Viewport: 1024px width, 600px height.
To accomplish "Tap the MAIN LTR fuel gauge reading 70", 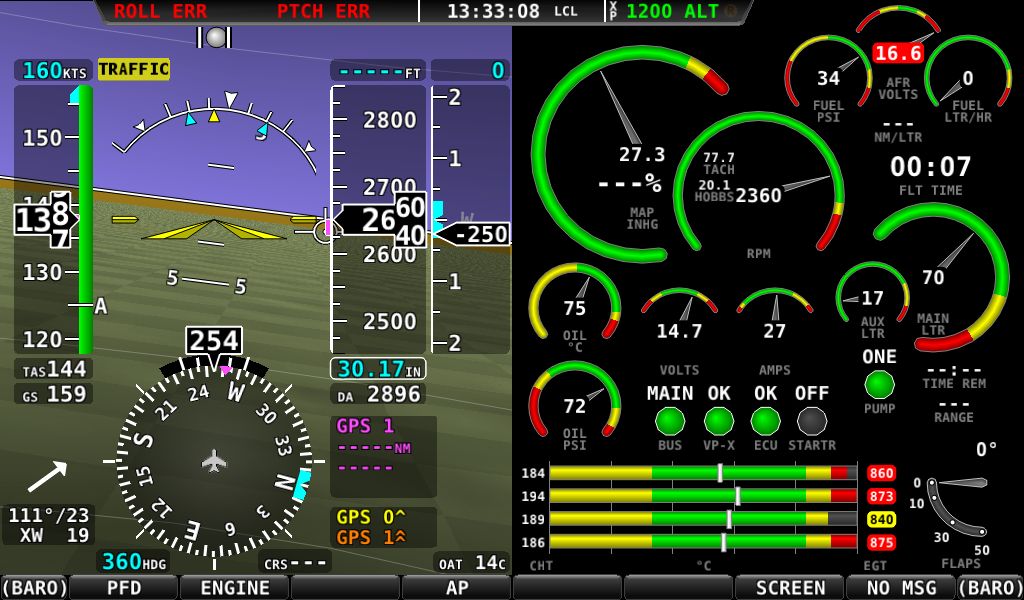I will point(940,277).
